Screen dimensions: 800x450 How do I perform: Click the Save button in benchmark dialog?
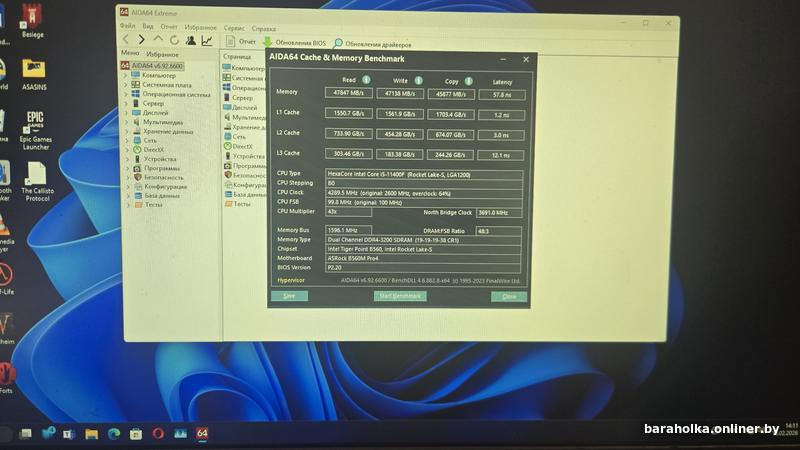(289, 296)
